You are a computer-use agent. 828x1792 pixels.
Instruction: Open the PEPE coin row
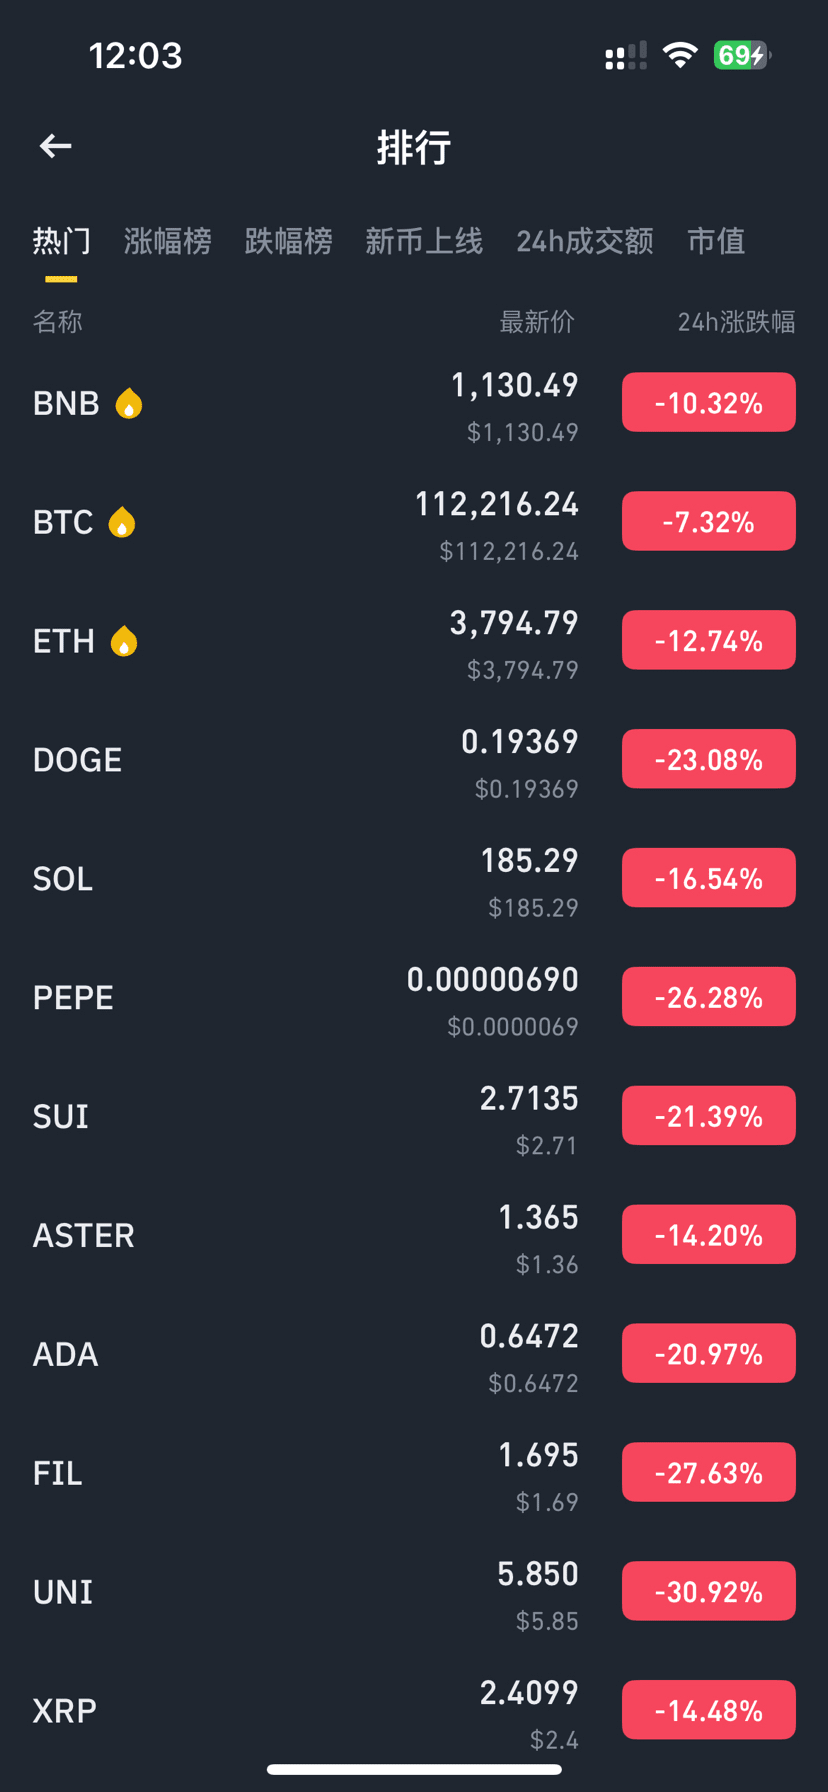click(x=300, y=998)
